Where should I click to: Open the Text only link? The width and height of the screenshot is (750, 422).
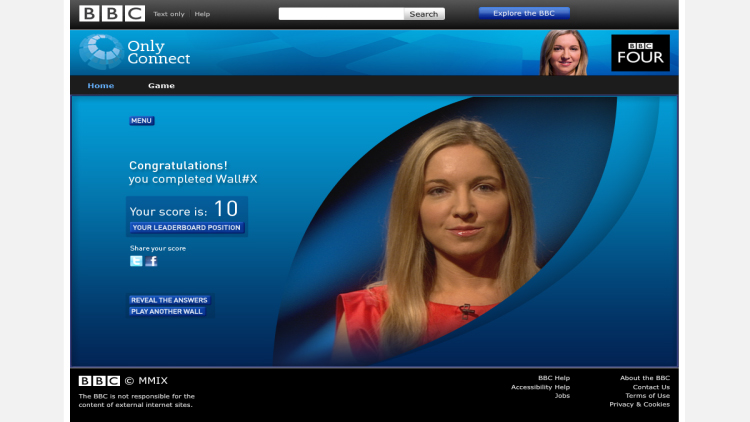click(x=169, y=14)
